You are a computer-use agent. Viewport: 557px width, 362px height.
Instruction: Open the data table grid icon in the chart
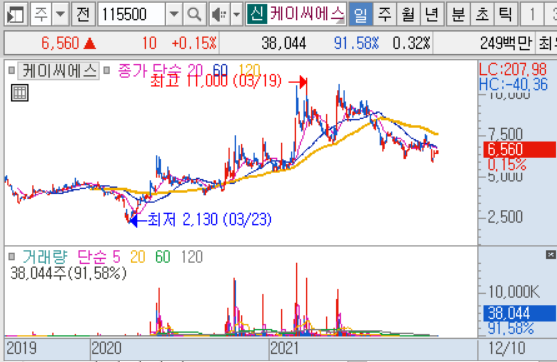pyautogui.click(x=20, y=93)
